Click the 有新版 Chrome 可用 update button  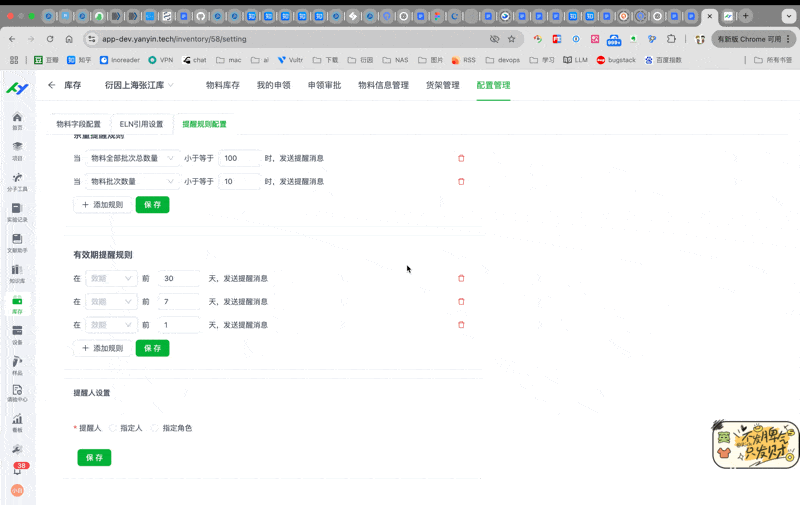tap(752, 39)
